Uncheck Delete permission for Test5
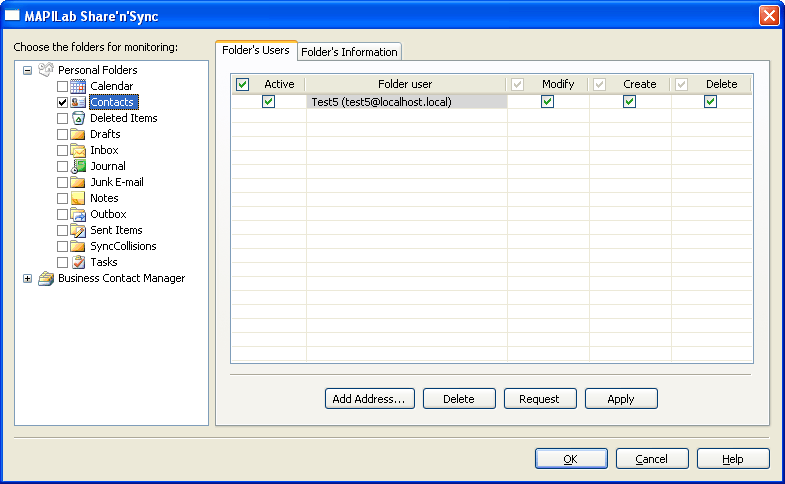The width and height of the screenshot is (785, 484). coord(710,102)
